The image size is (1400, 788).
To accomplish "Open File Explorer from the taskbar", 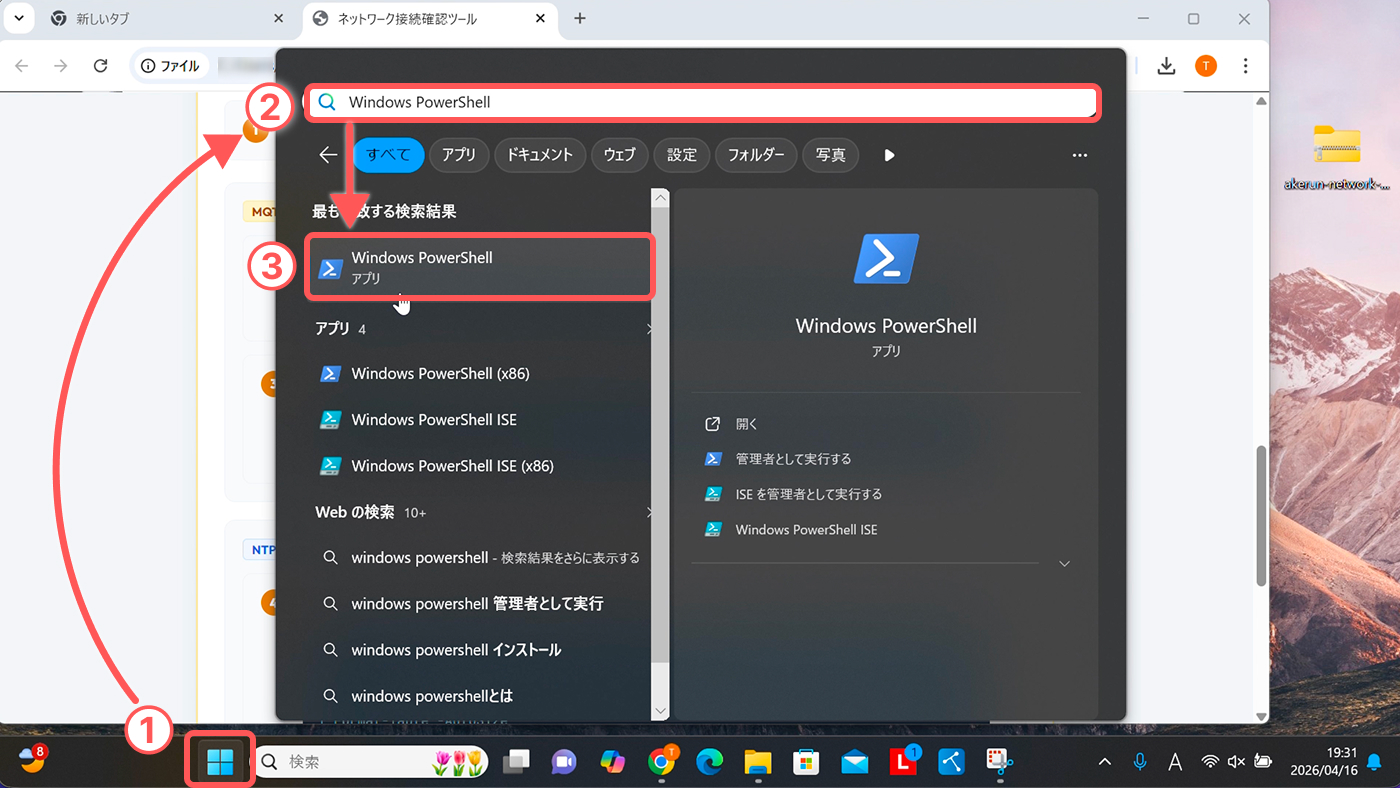I will point(757,762).
